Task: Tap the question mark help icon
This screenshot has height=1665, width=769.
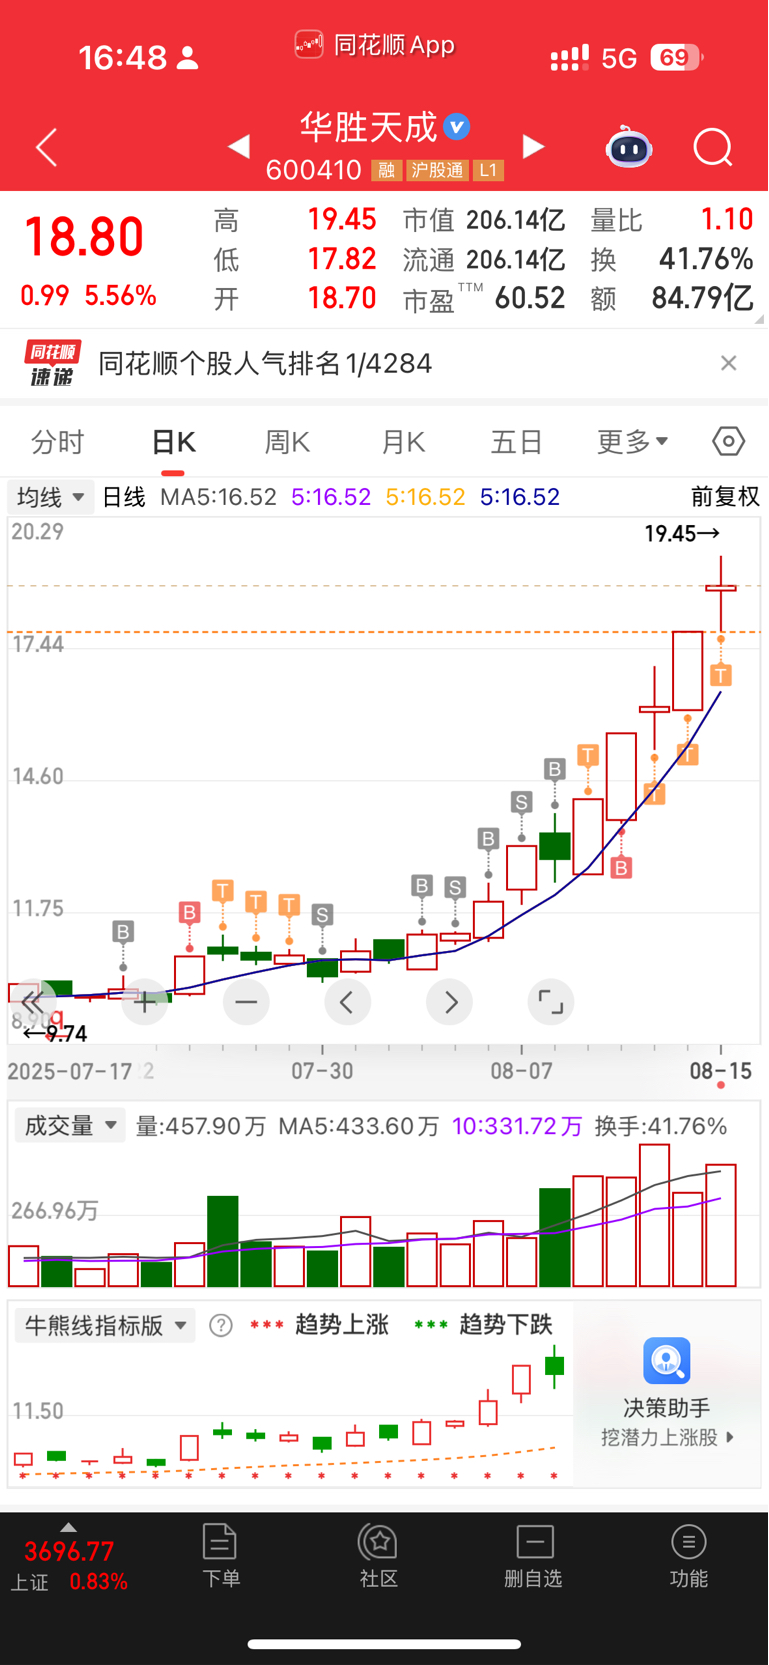Action: pyautogui.click(x=220, y=1326)
